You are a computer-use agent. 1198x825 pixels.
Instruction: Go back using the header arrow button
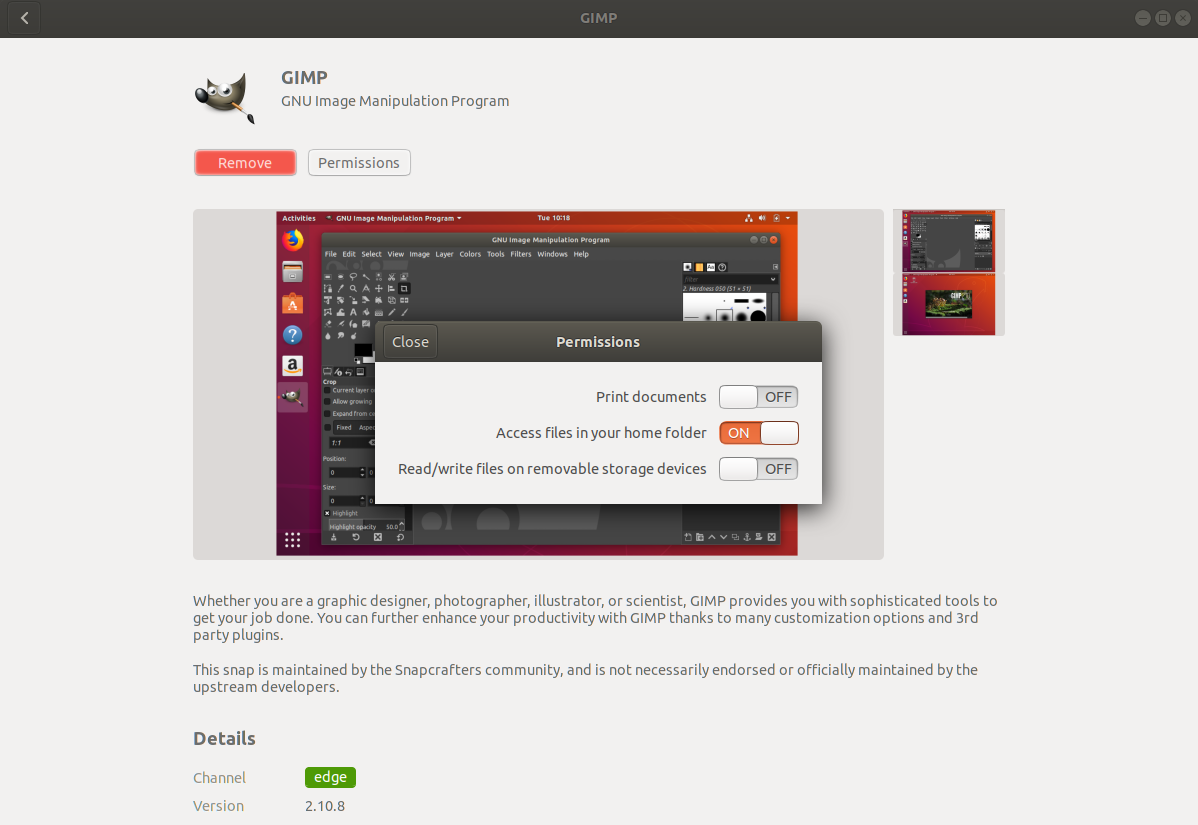(24, 18)
